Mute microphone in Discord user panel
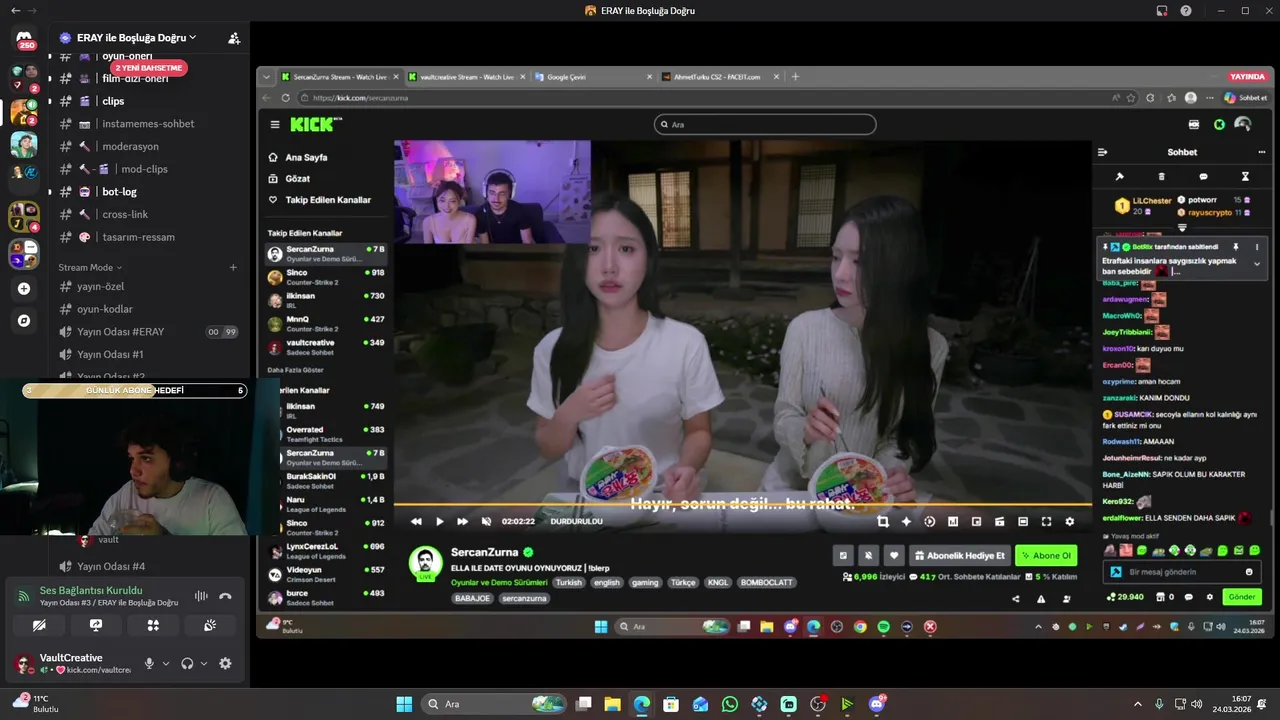The image size is (1280, 720). click(x=149, y=663)
